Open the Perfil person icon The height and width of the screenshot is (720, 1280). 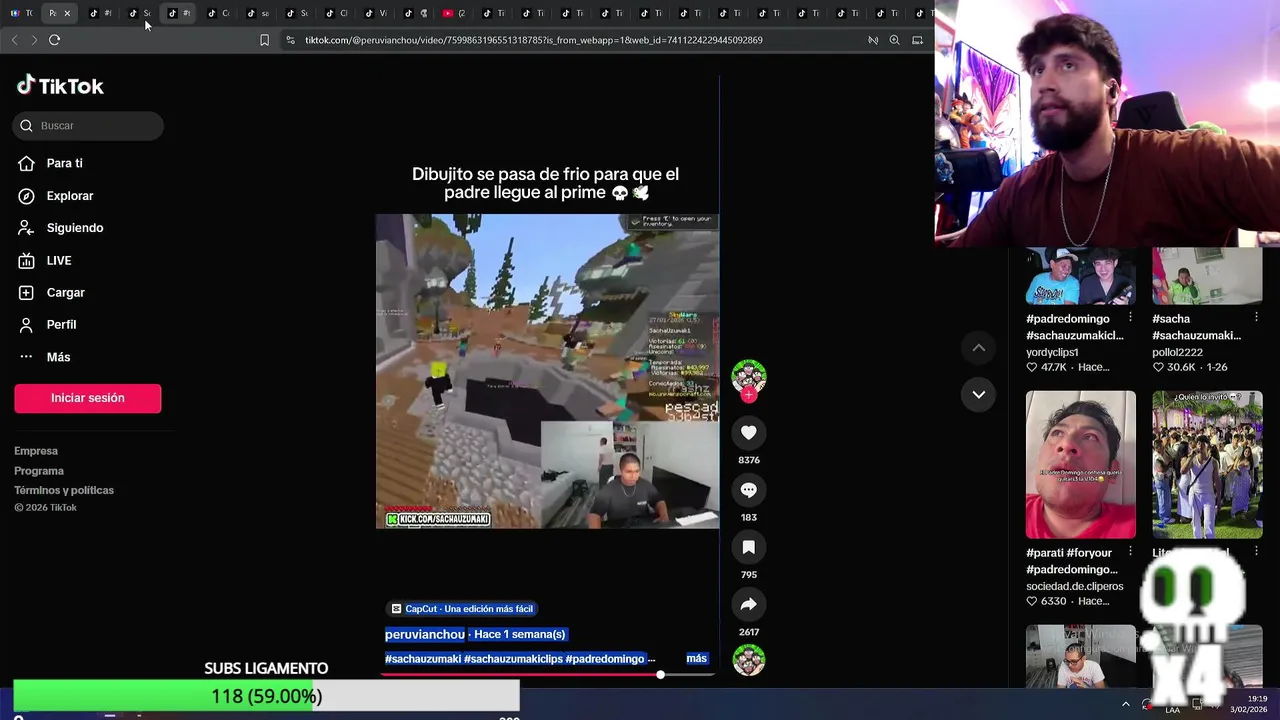(x=26, y=325)
